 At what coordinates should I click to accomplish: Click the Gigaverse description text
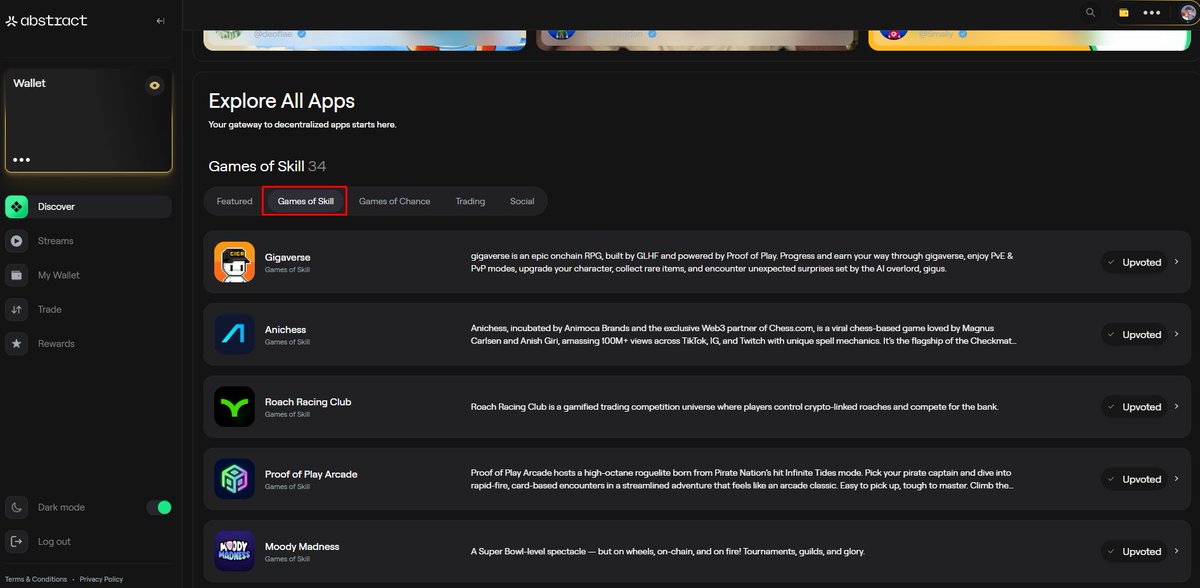tap(742, 262)
